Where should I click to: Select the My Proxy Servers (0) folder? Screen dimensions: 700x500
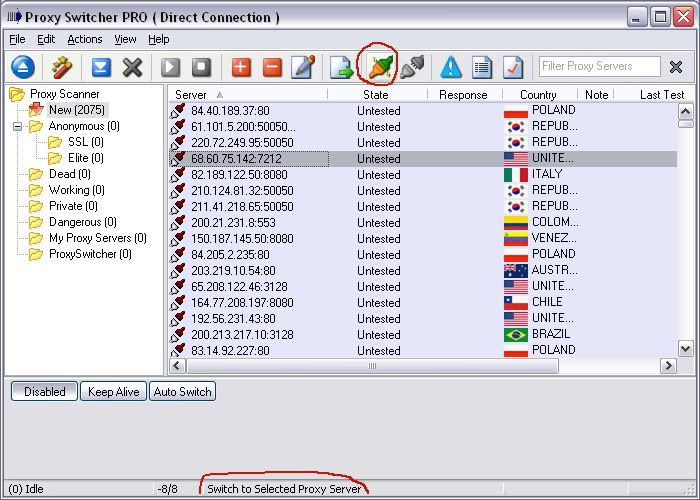(98, 238)
